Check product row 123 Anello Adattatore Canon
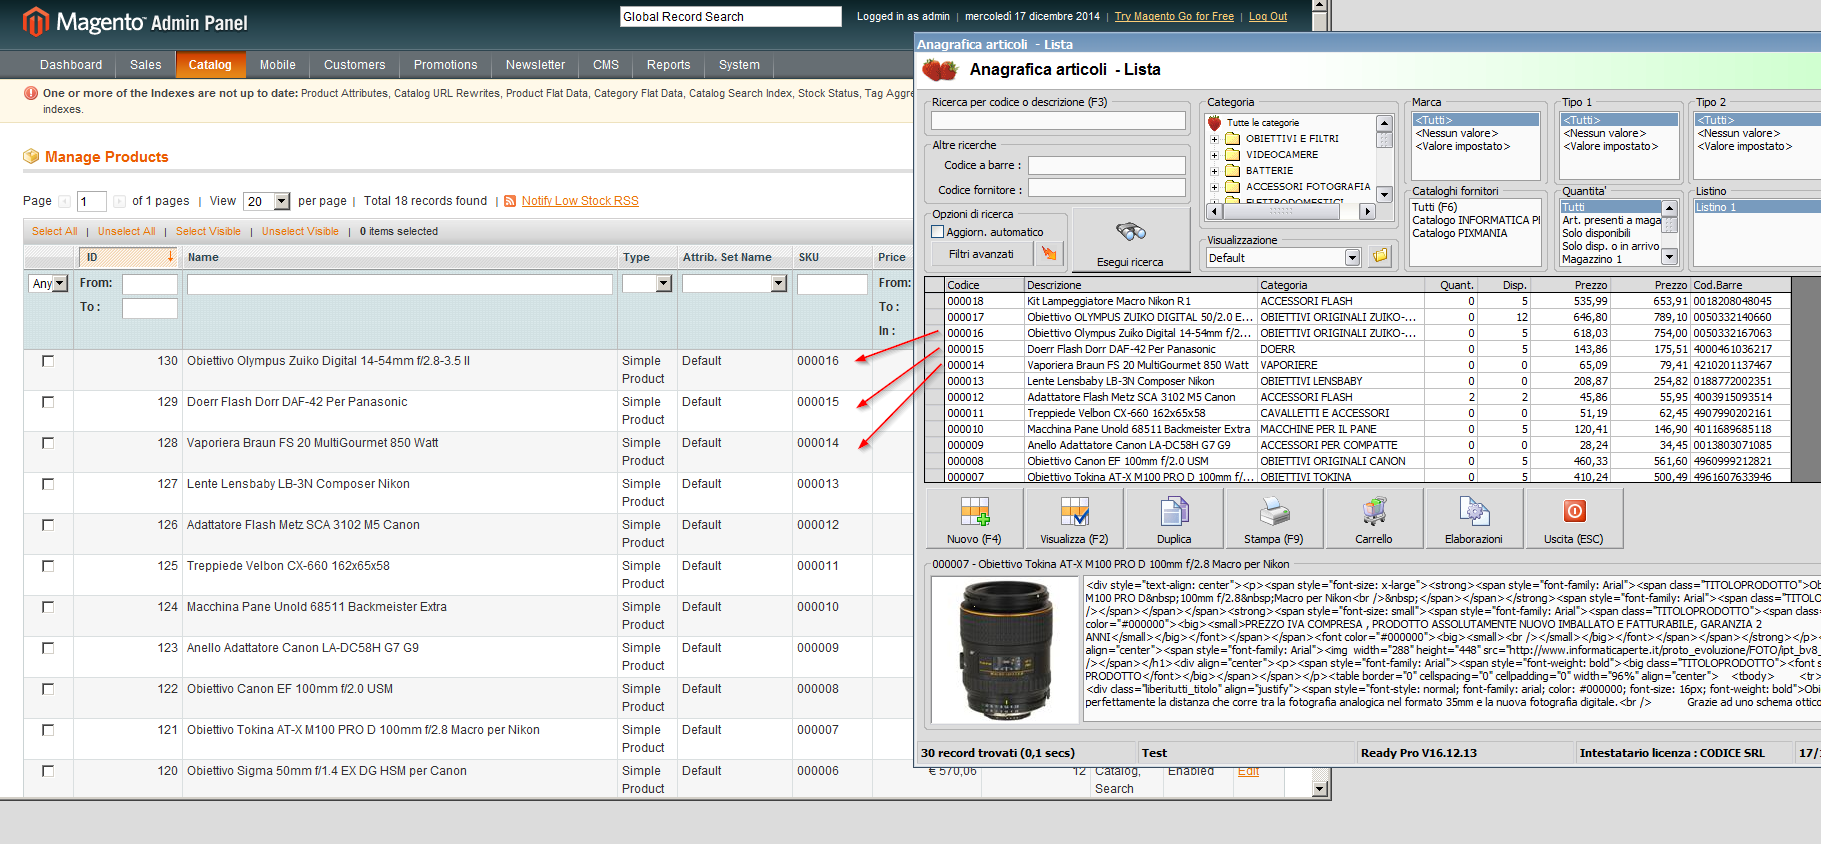 [x=48, y=648]
